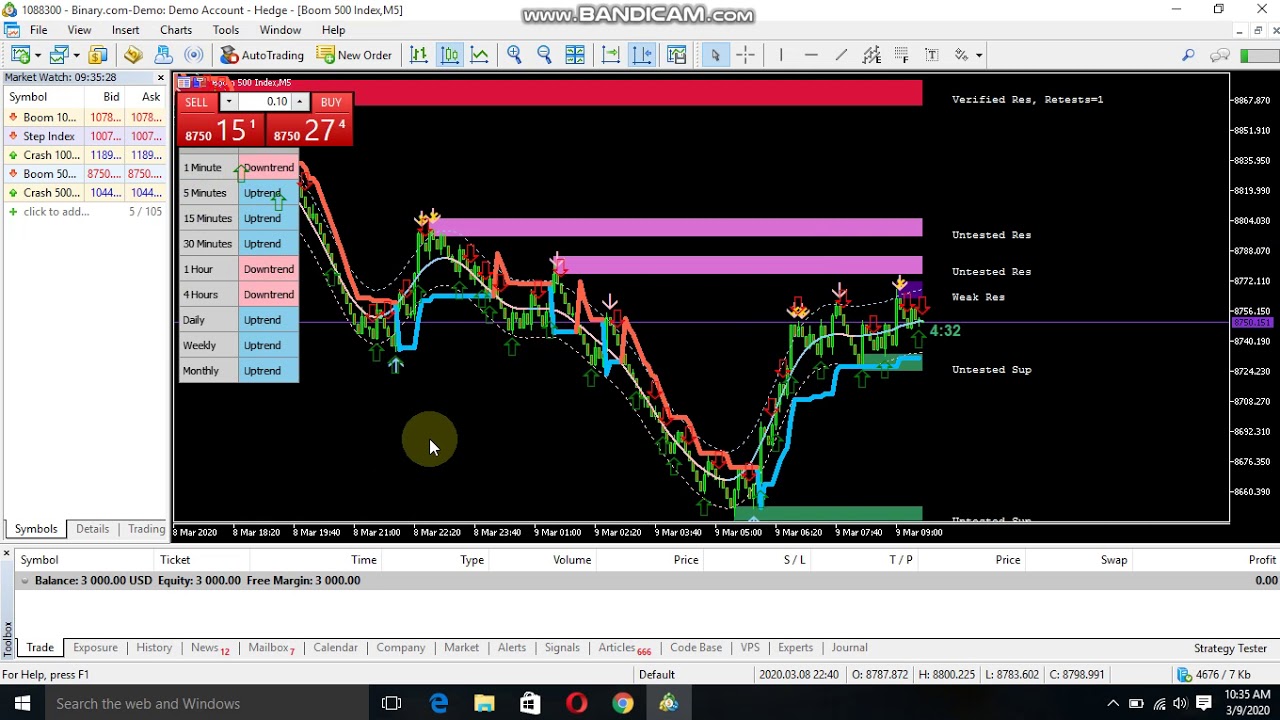1280x720 pixels.
Task: Collapse the Balance summary row arrow
Action: click(25, 580)
